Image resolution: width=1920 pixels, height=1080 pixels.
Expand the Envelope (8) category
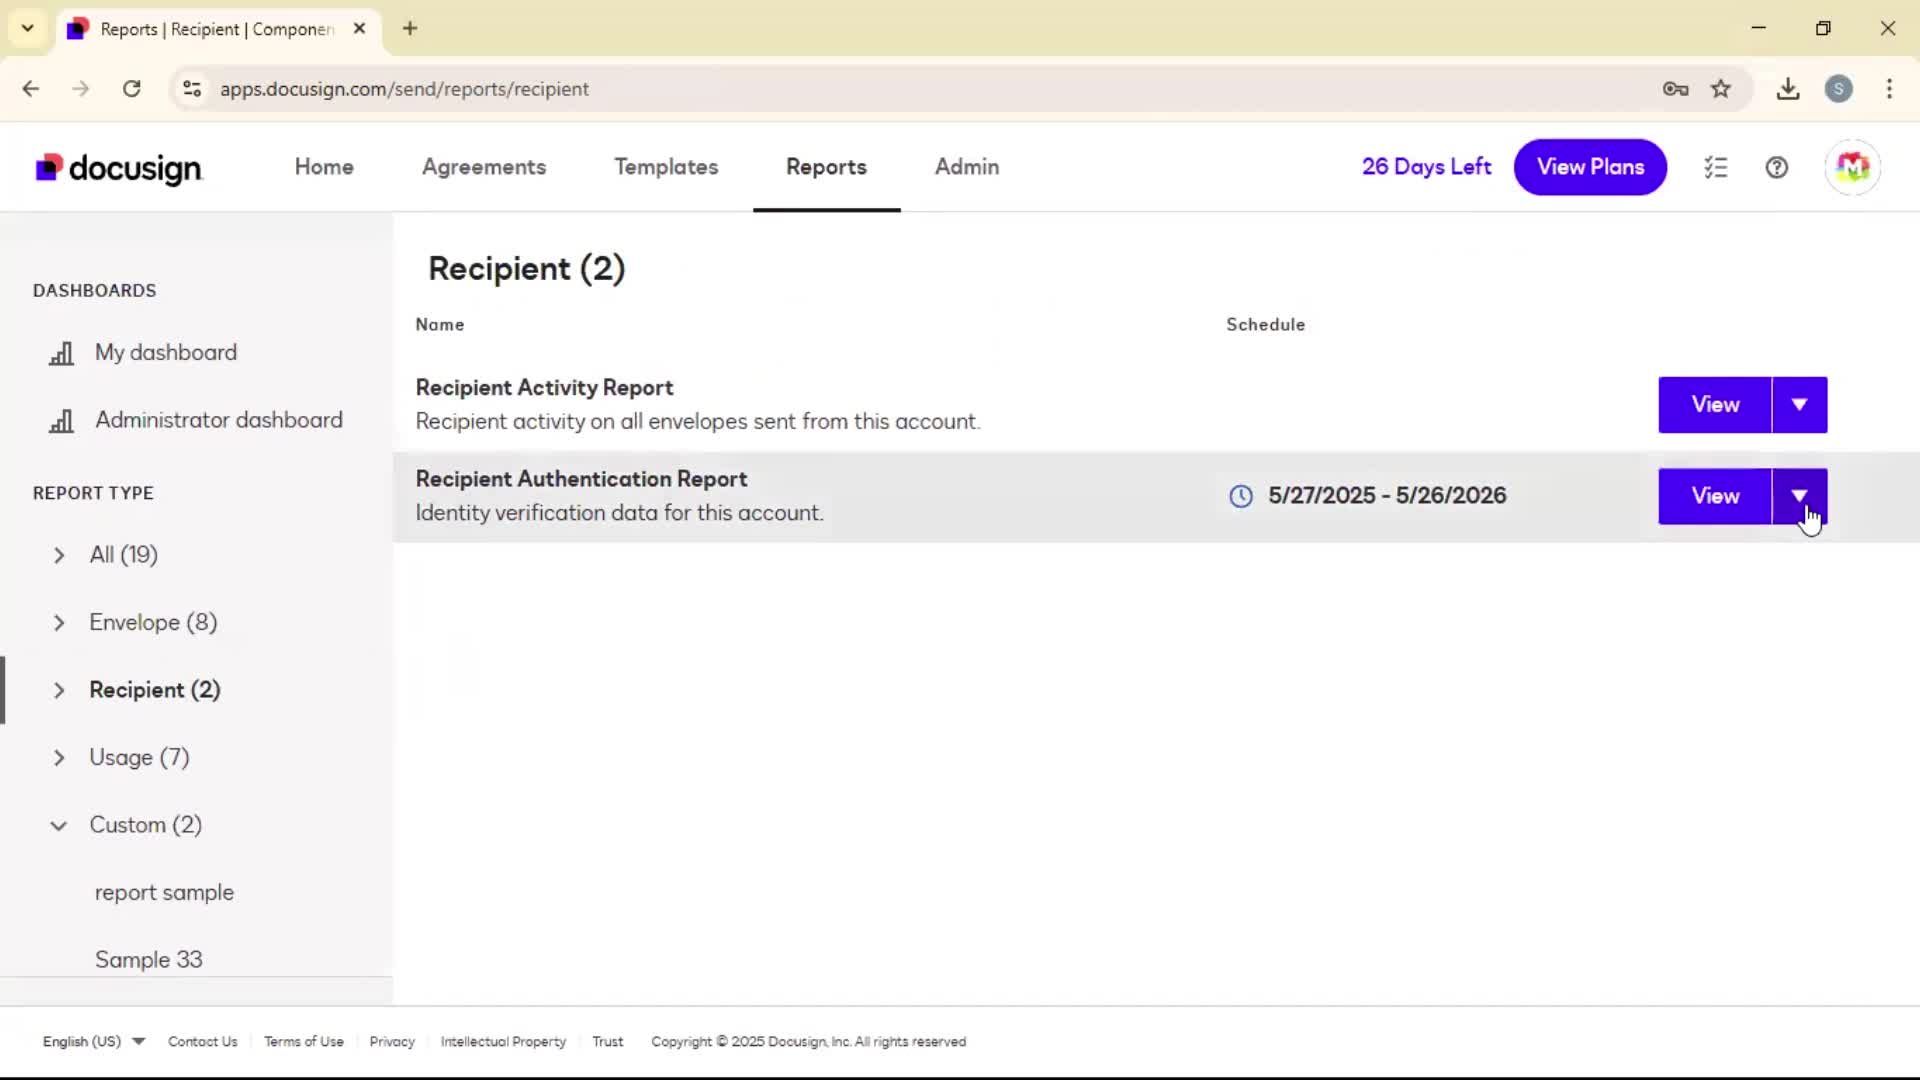59,623
